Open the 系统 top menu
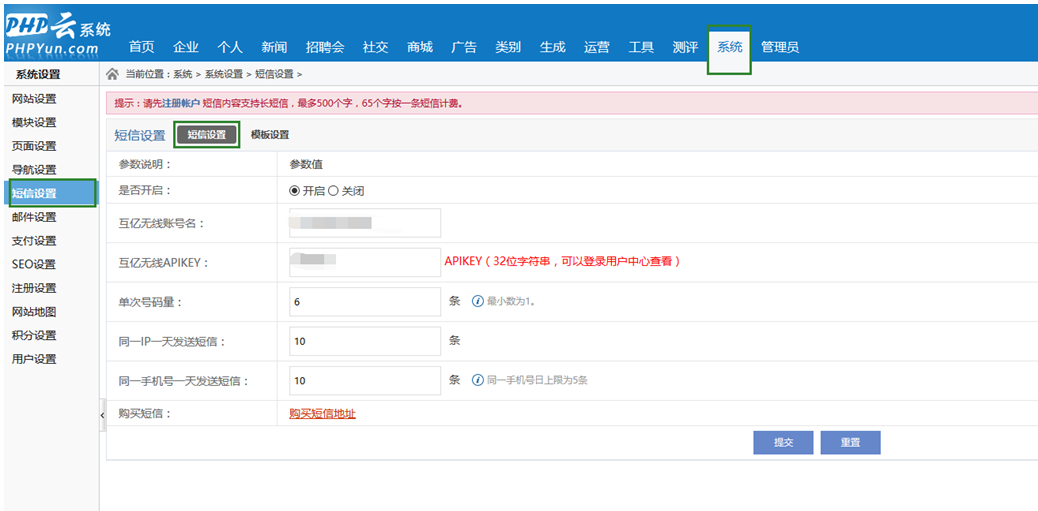The height and width of the screenshot is (511, 1038). [x=729, y=47]
